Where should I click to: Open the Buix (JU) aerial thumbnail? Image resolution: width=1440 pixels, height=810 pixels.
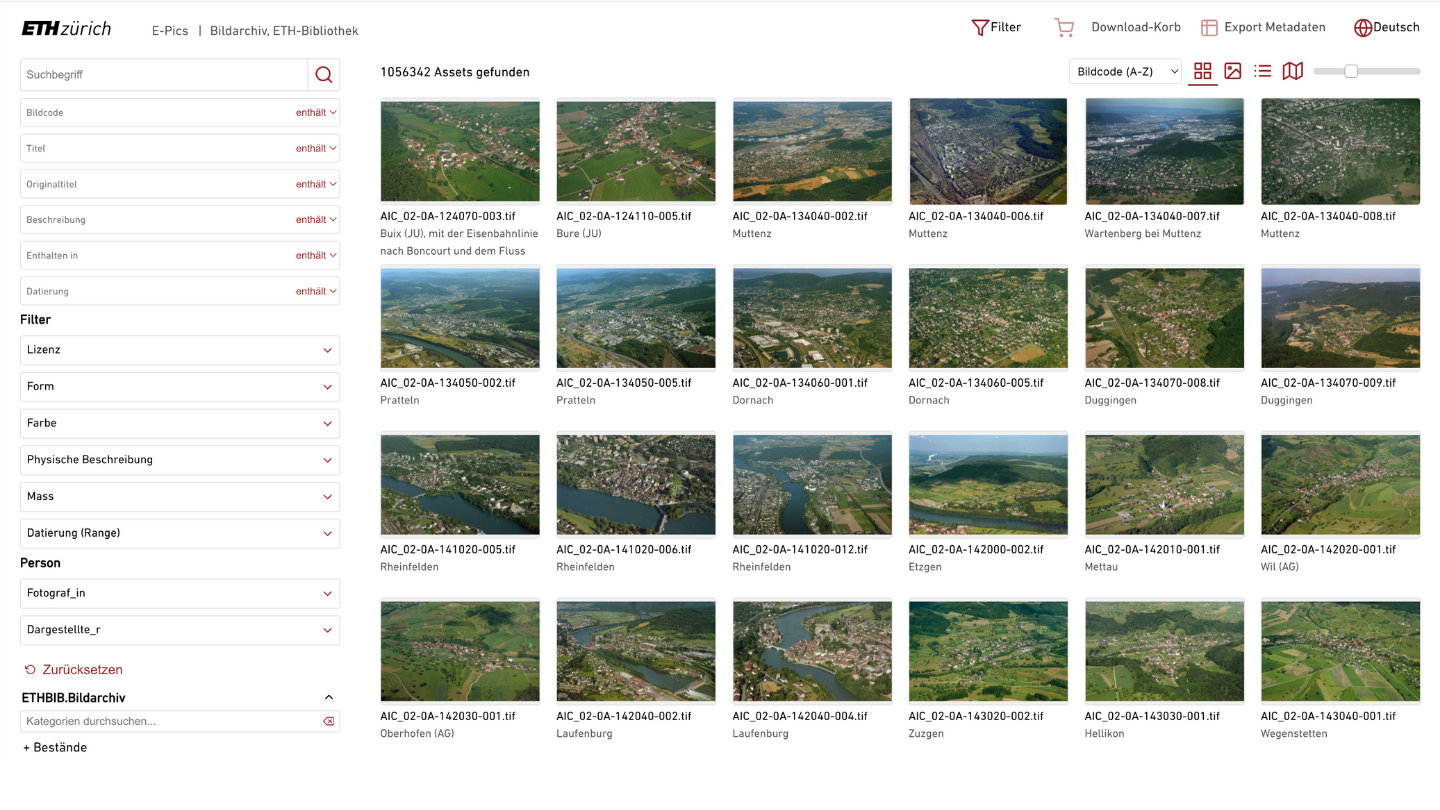[460, 151]
